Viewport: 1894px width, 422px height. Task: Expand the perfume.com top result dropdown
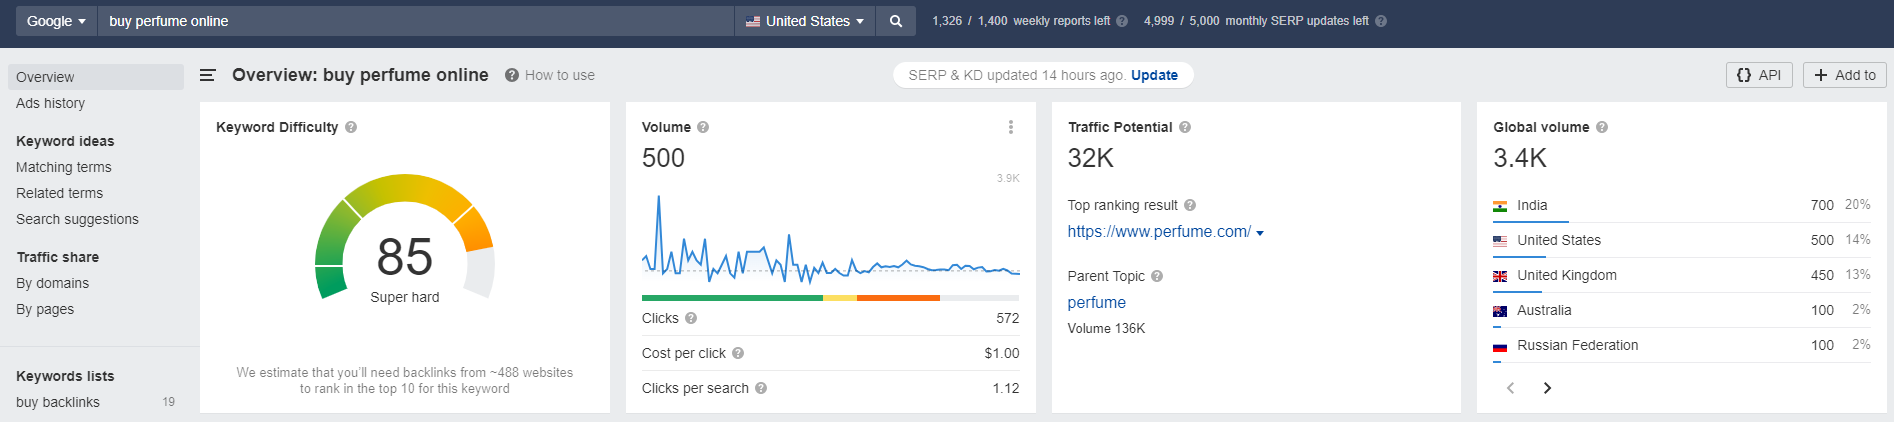pos(1260,233)
